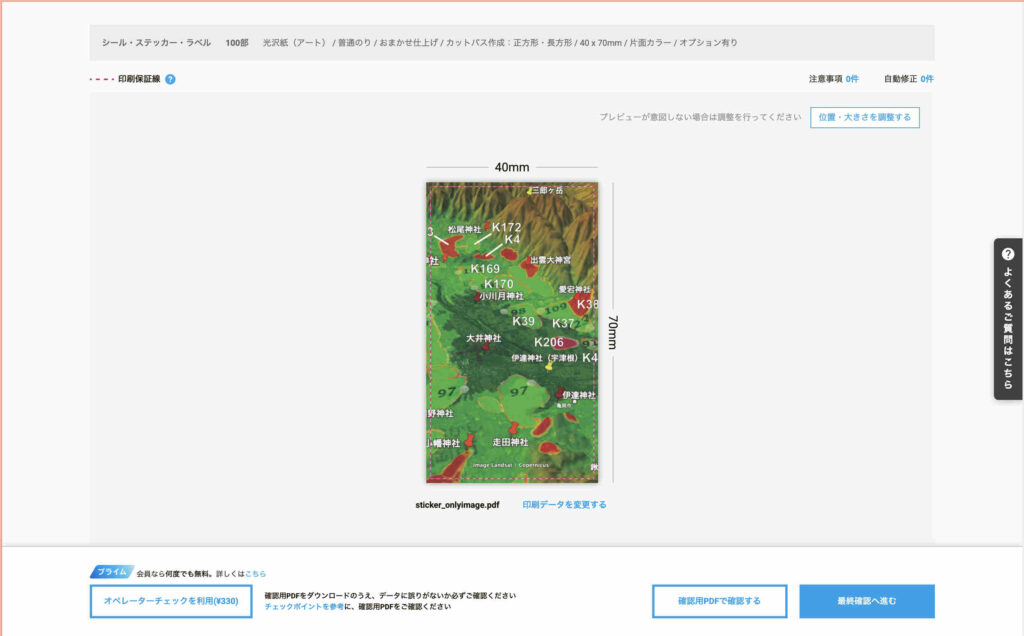Click 印刷データを変更する link

pos(564,505)
